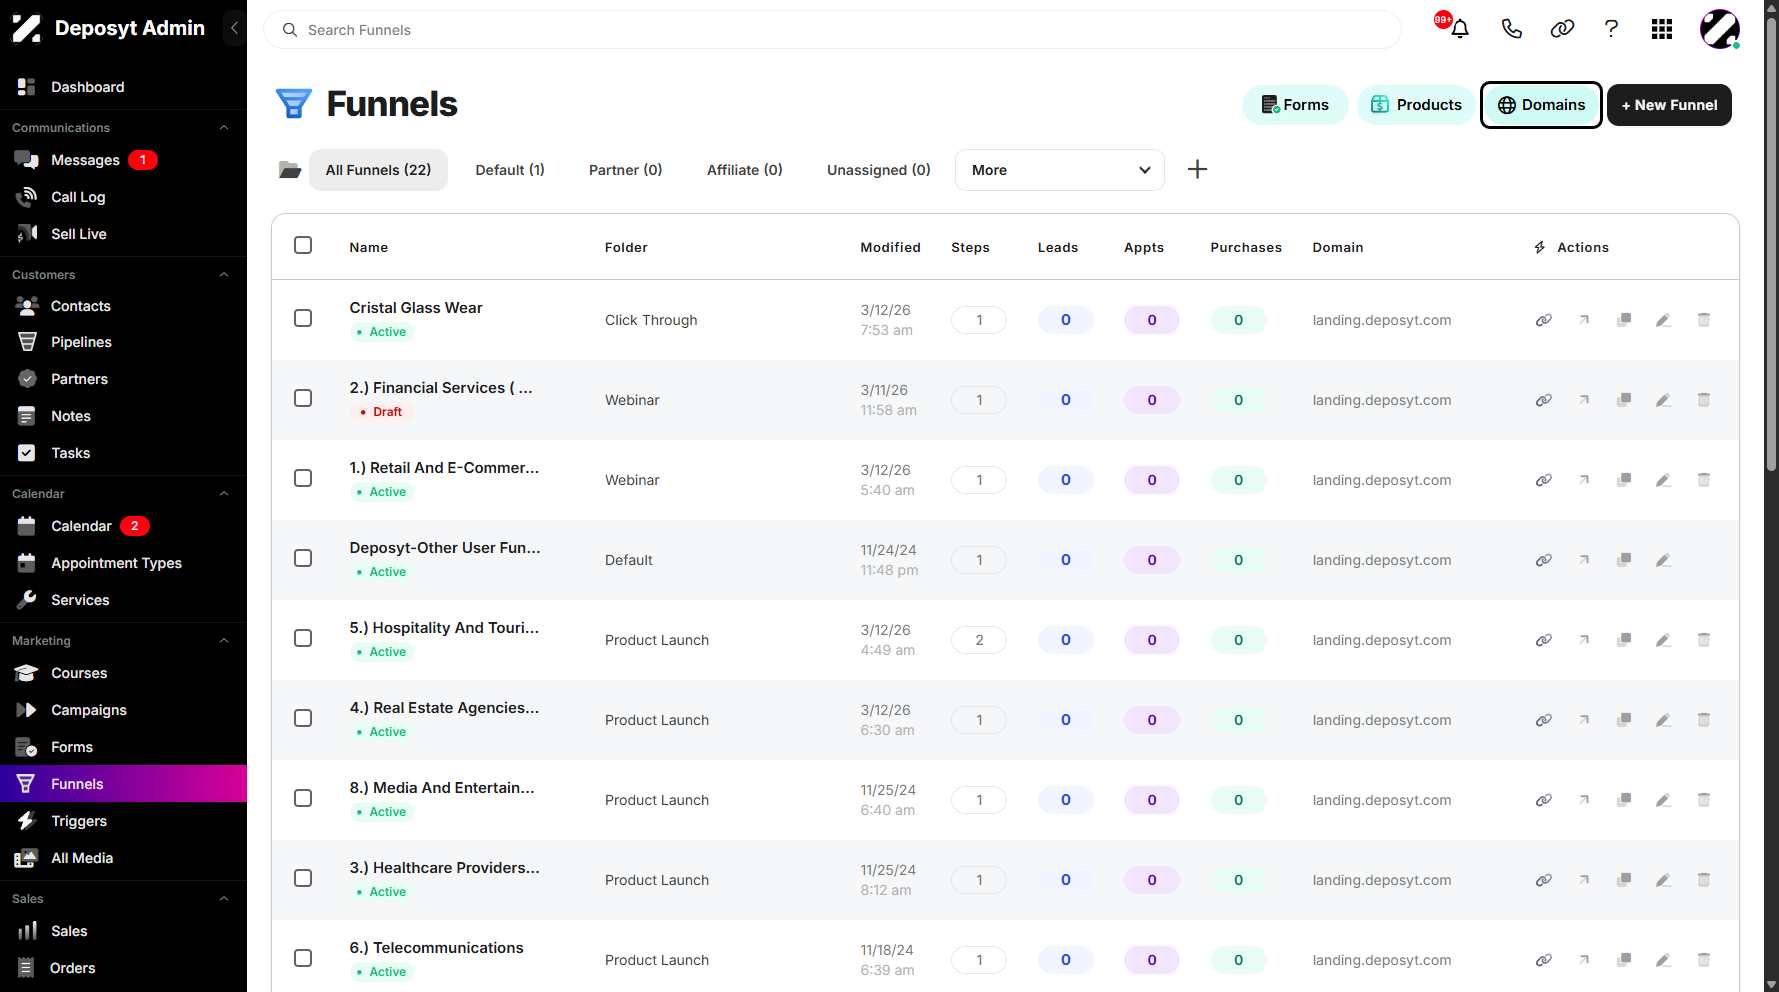Open 2.) Financial Services funnel in new tab
Viewport: 1779px width, 992px height.
(1584, 400)
